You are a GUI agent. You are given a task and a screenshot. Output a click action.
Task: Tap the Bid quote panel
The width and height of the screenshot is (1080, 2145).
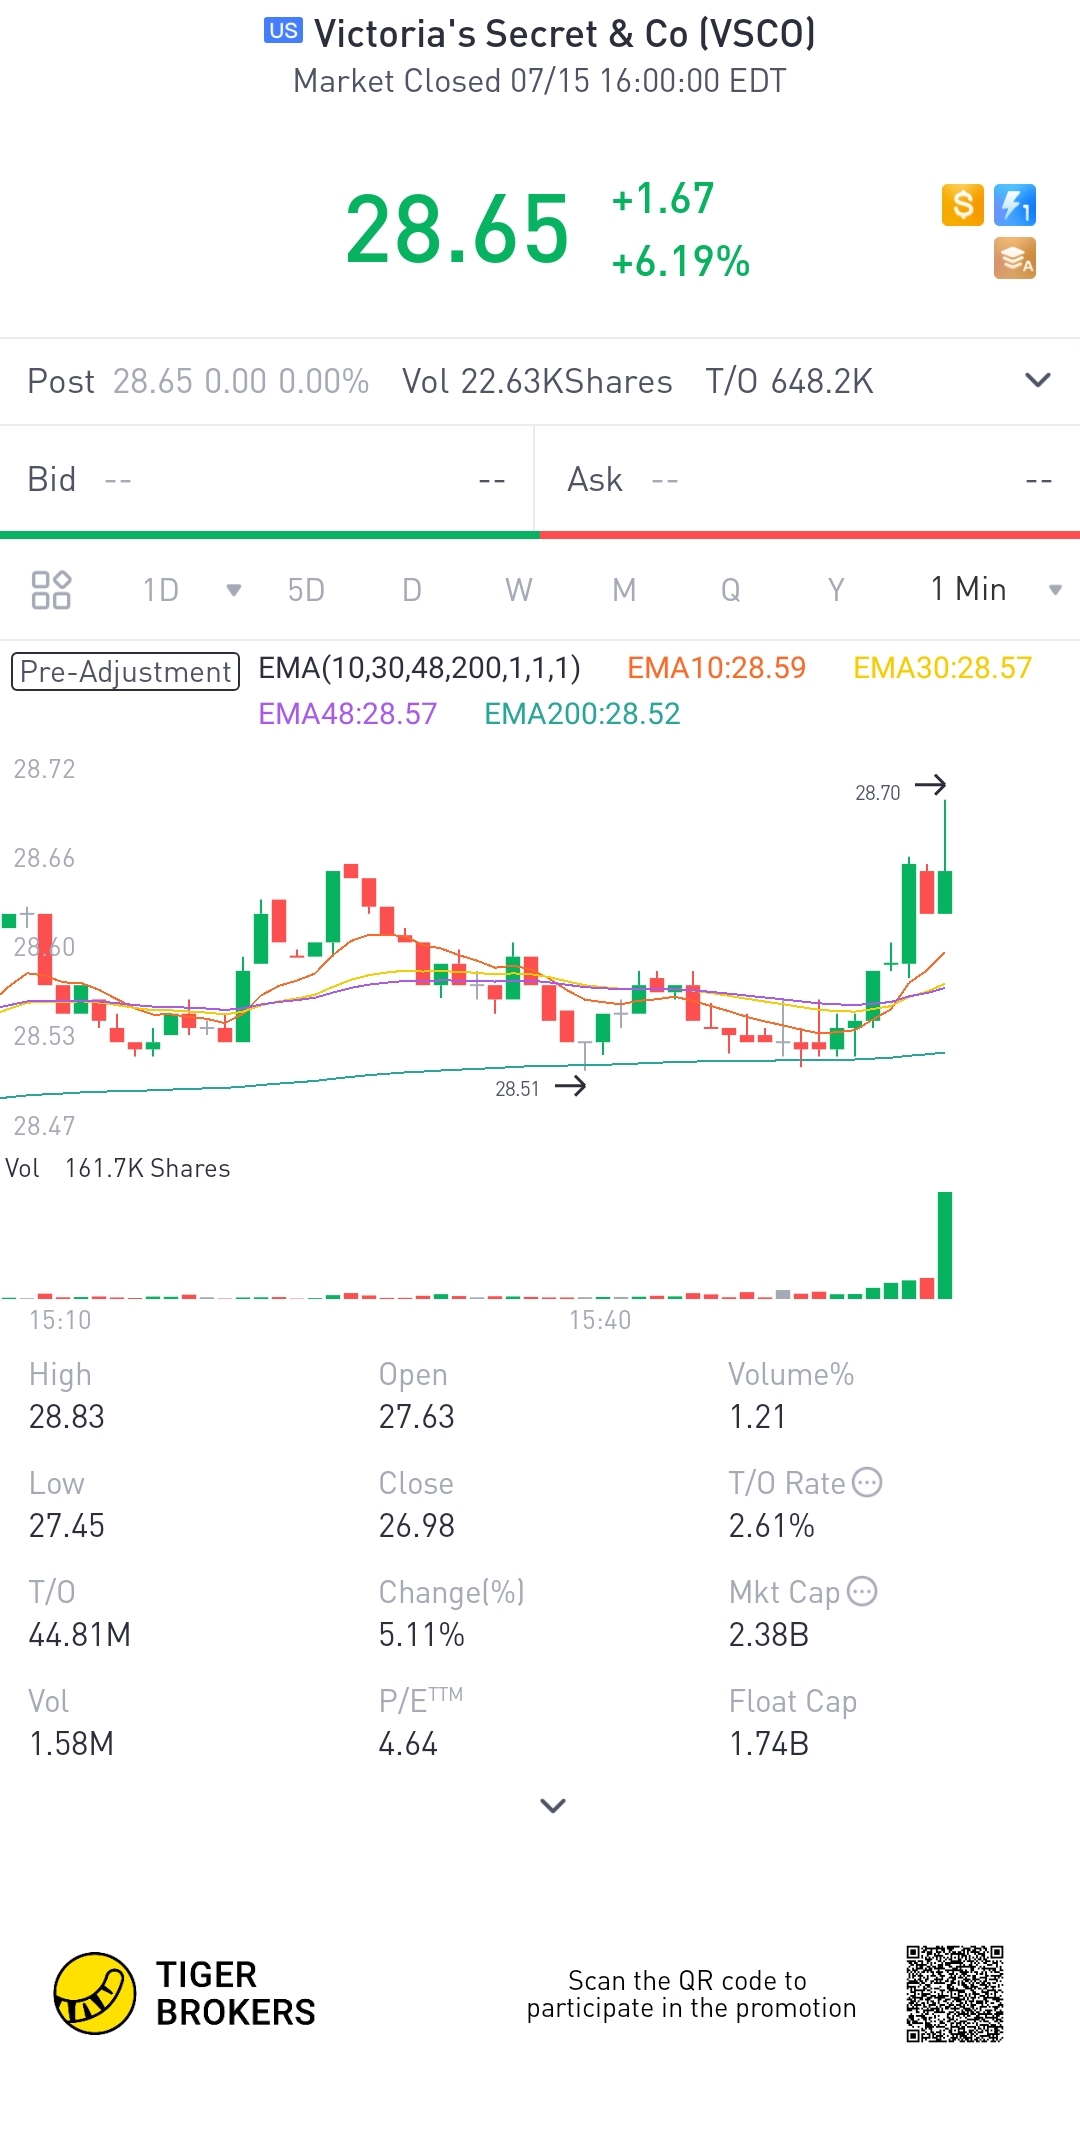pyautogui.click(x=266, y=480)
